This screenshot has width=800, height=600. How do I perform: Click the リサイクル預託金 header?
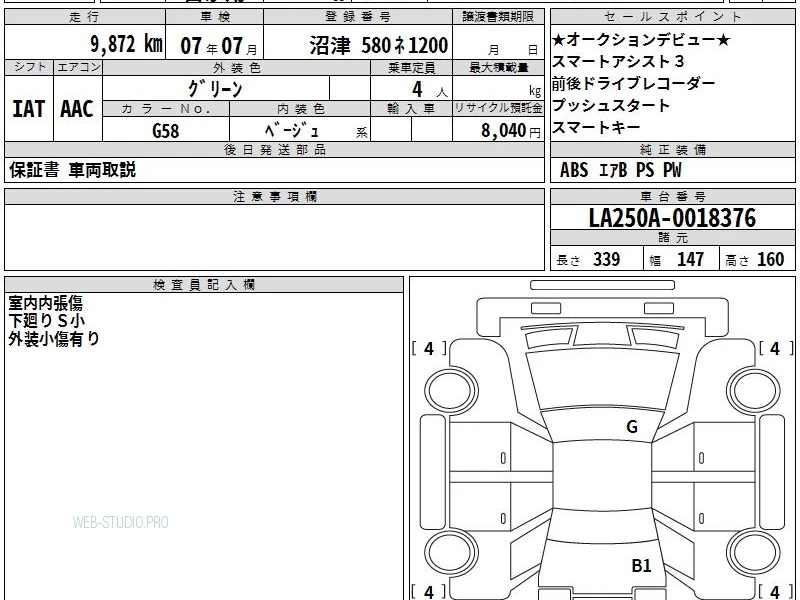[498, 109]
